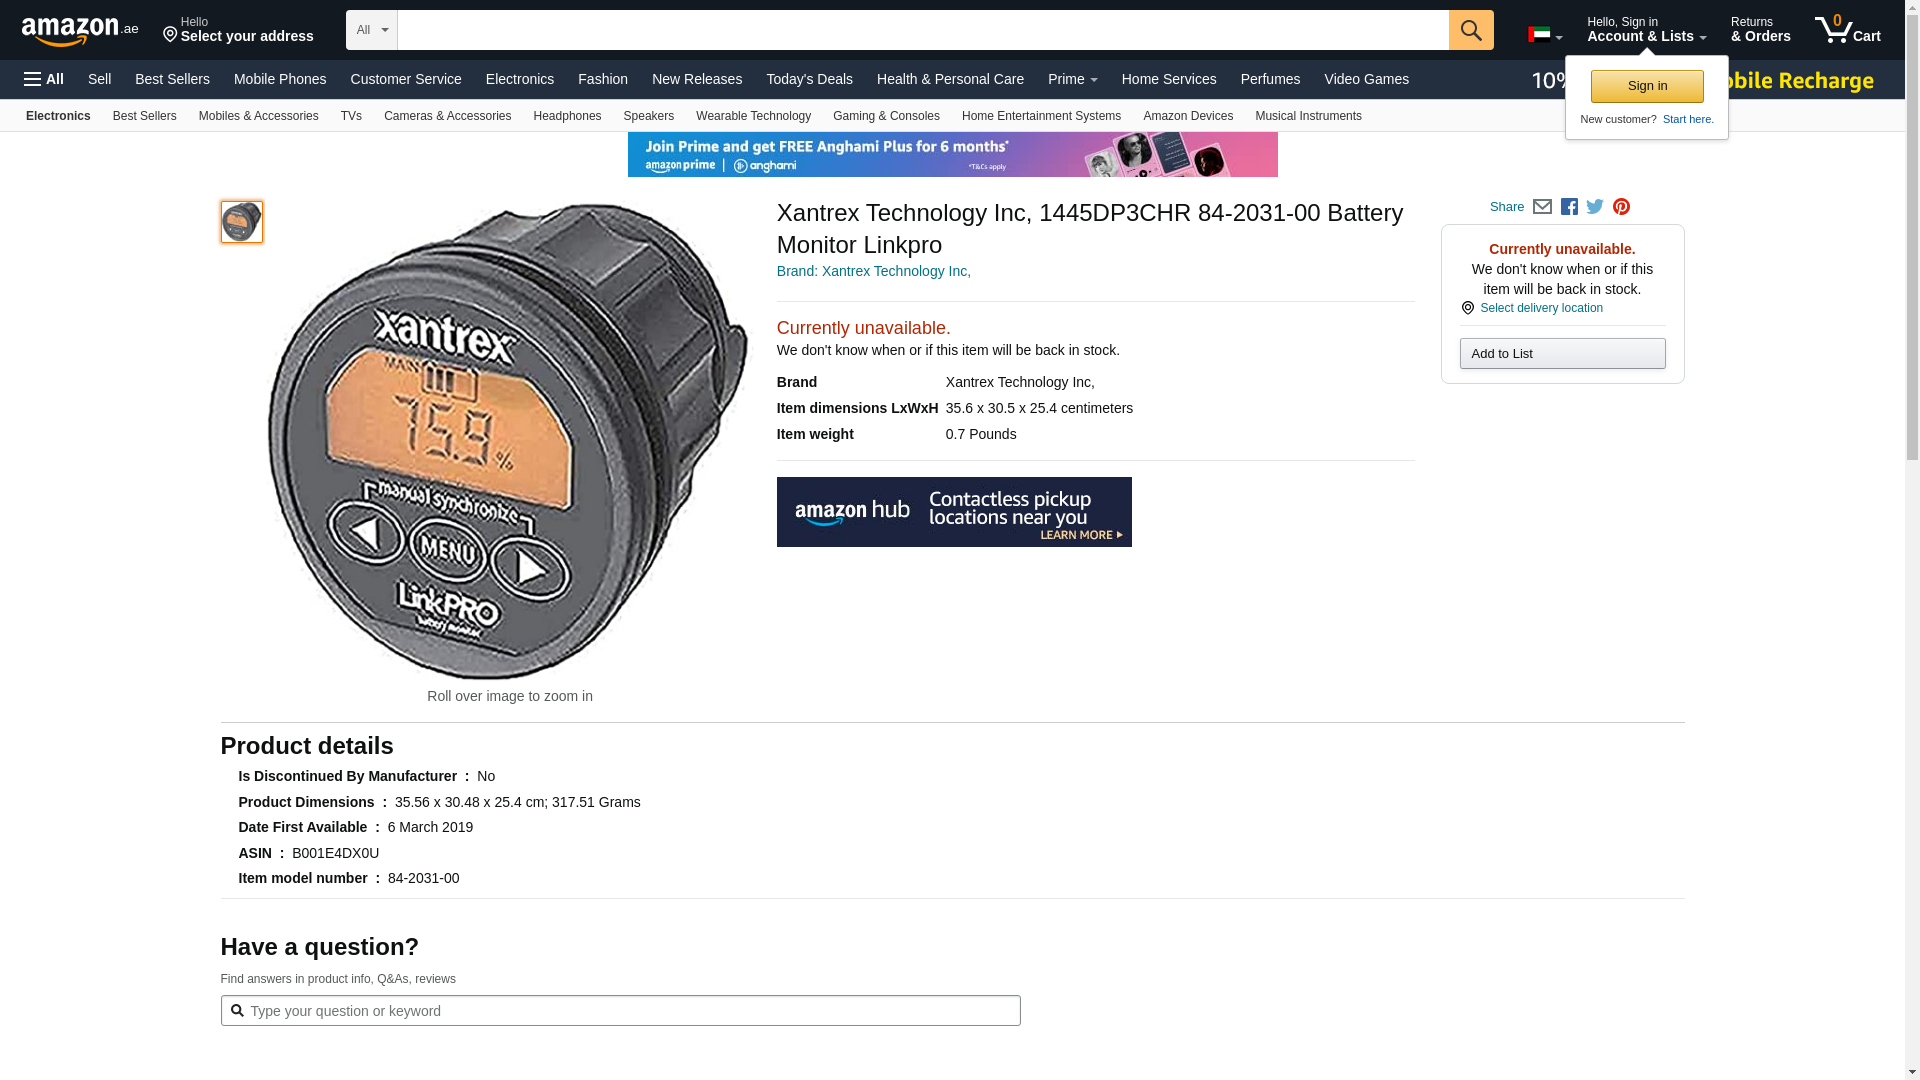This screenshot has height=1080, width=1920.
Task: Click Select delivery location link
Action: pyautogui.click(x=1541, y=308)
